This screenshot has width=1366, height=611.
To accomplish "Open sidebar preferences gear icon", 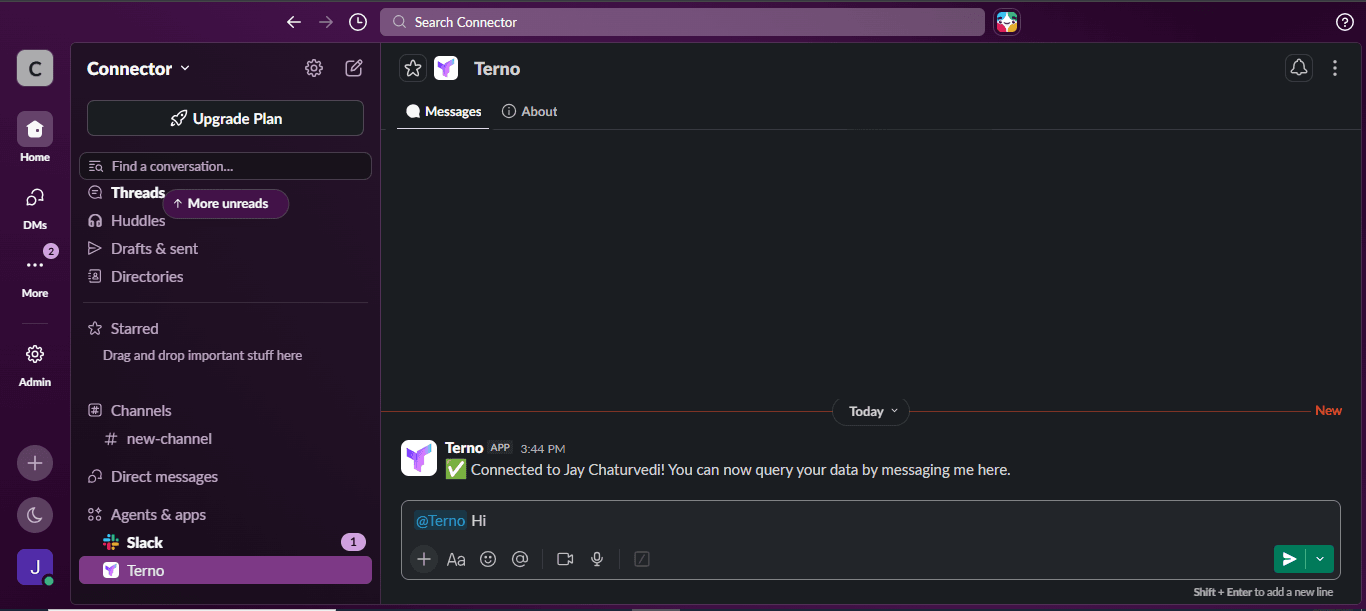I will (x=314, y=68).
